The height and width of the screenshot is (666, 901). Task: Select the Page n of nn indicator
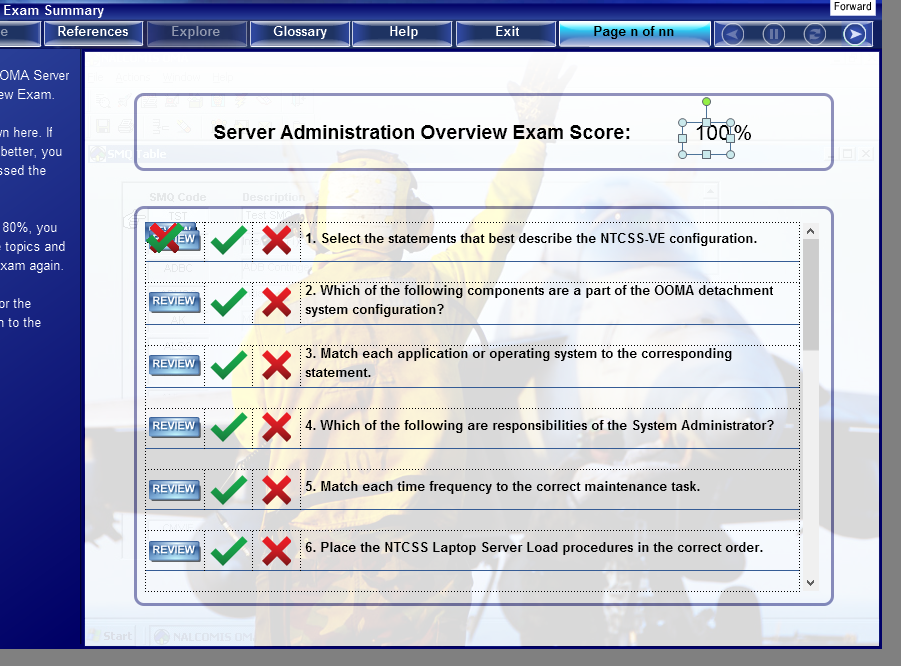pos(634,32)
